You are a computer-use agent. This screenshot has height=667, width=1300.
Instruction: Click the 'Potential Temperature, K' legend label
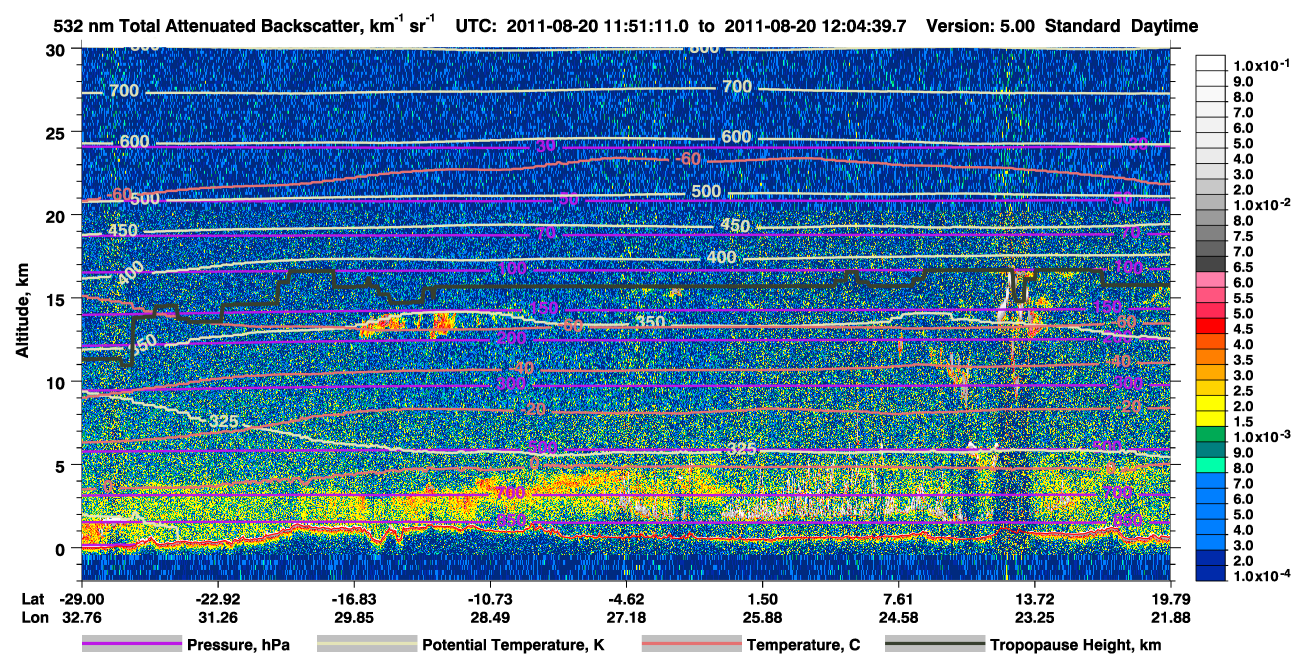(x=514, y=645)
